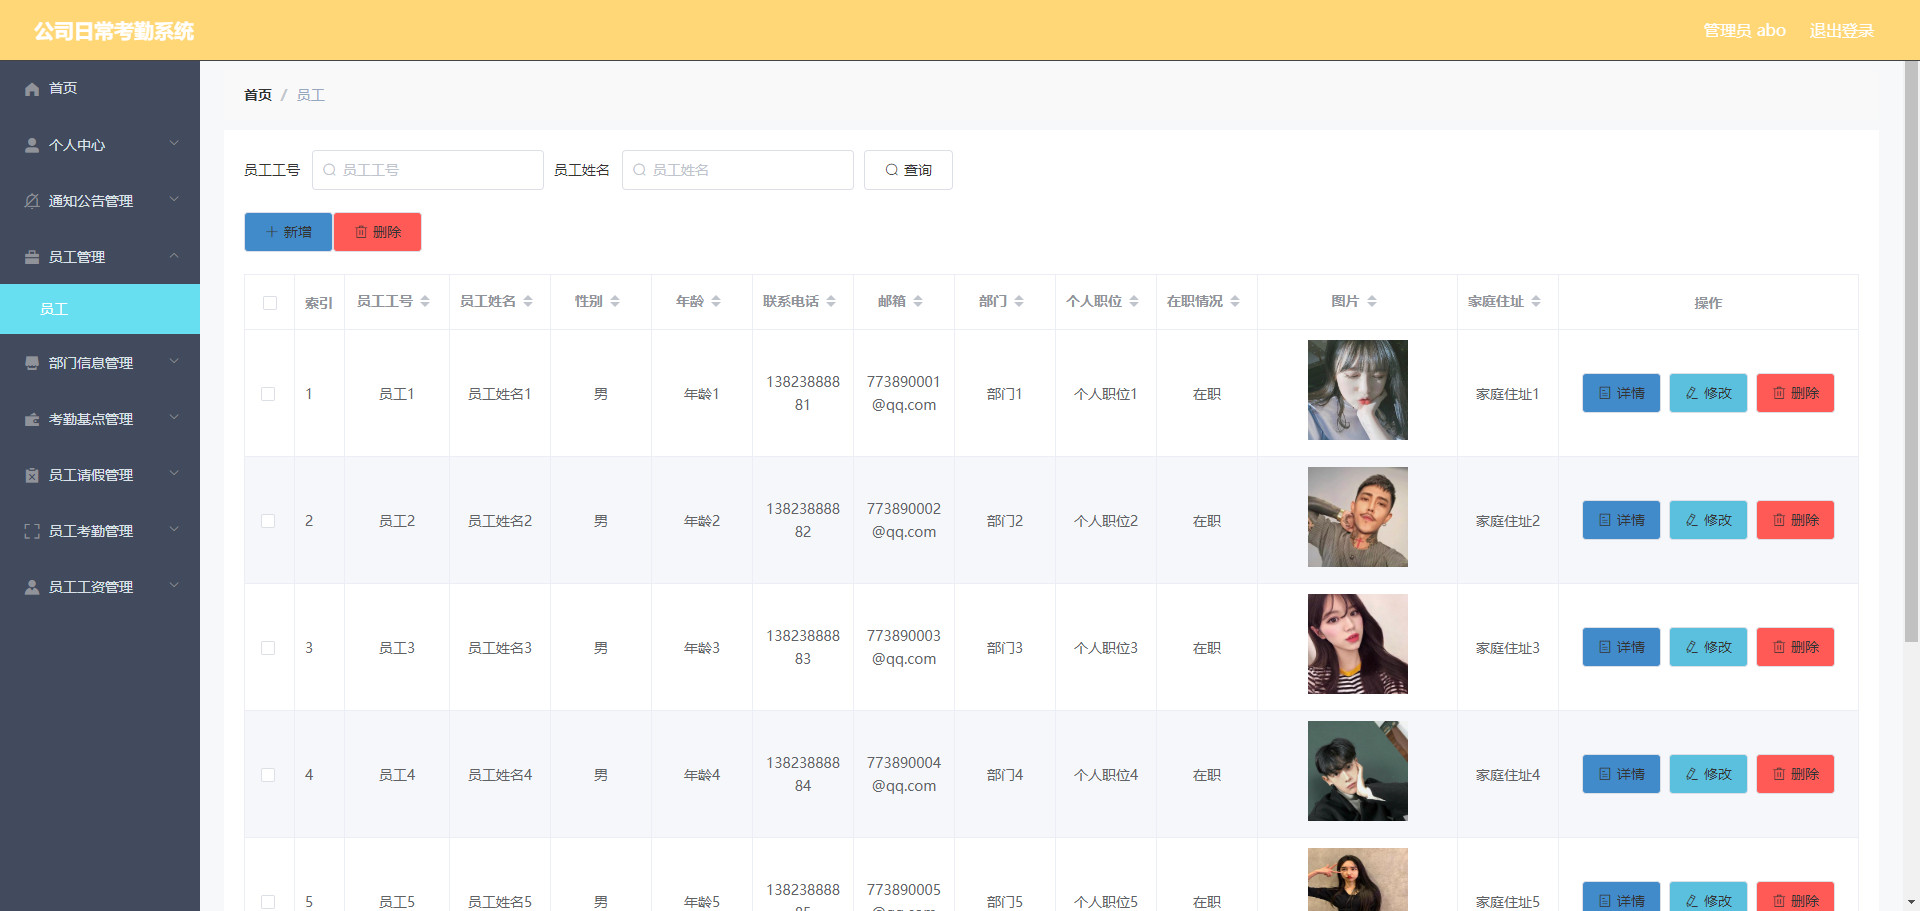Click 退出登录 in the top bar
This screenshot has width=1920, height=911.
pos(1841,31)
